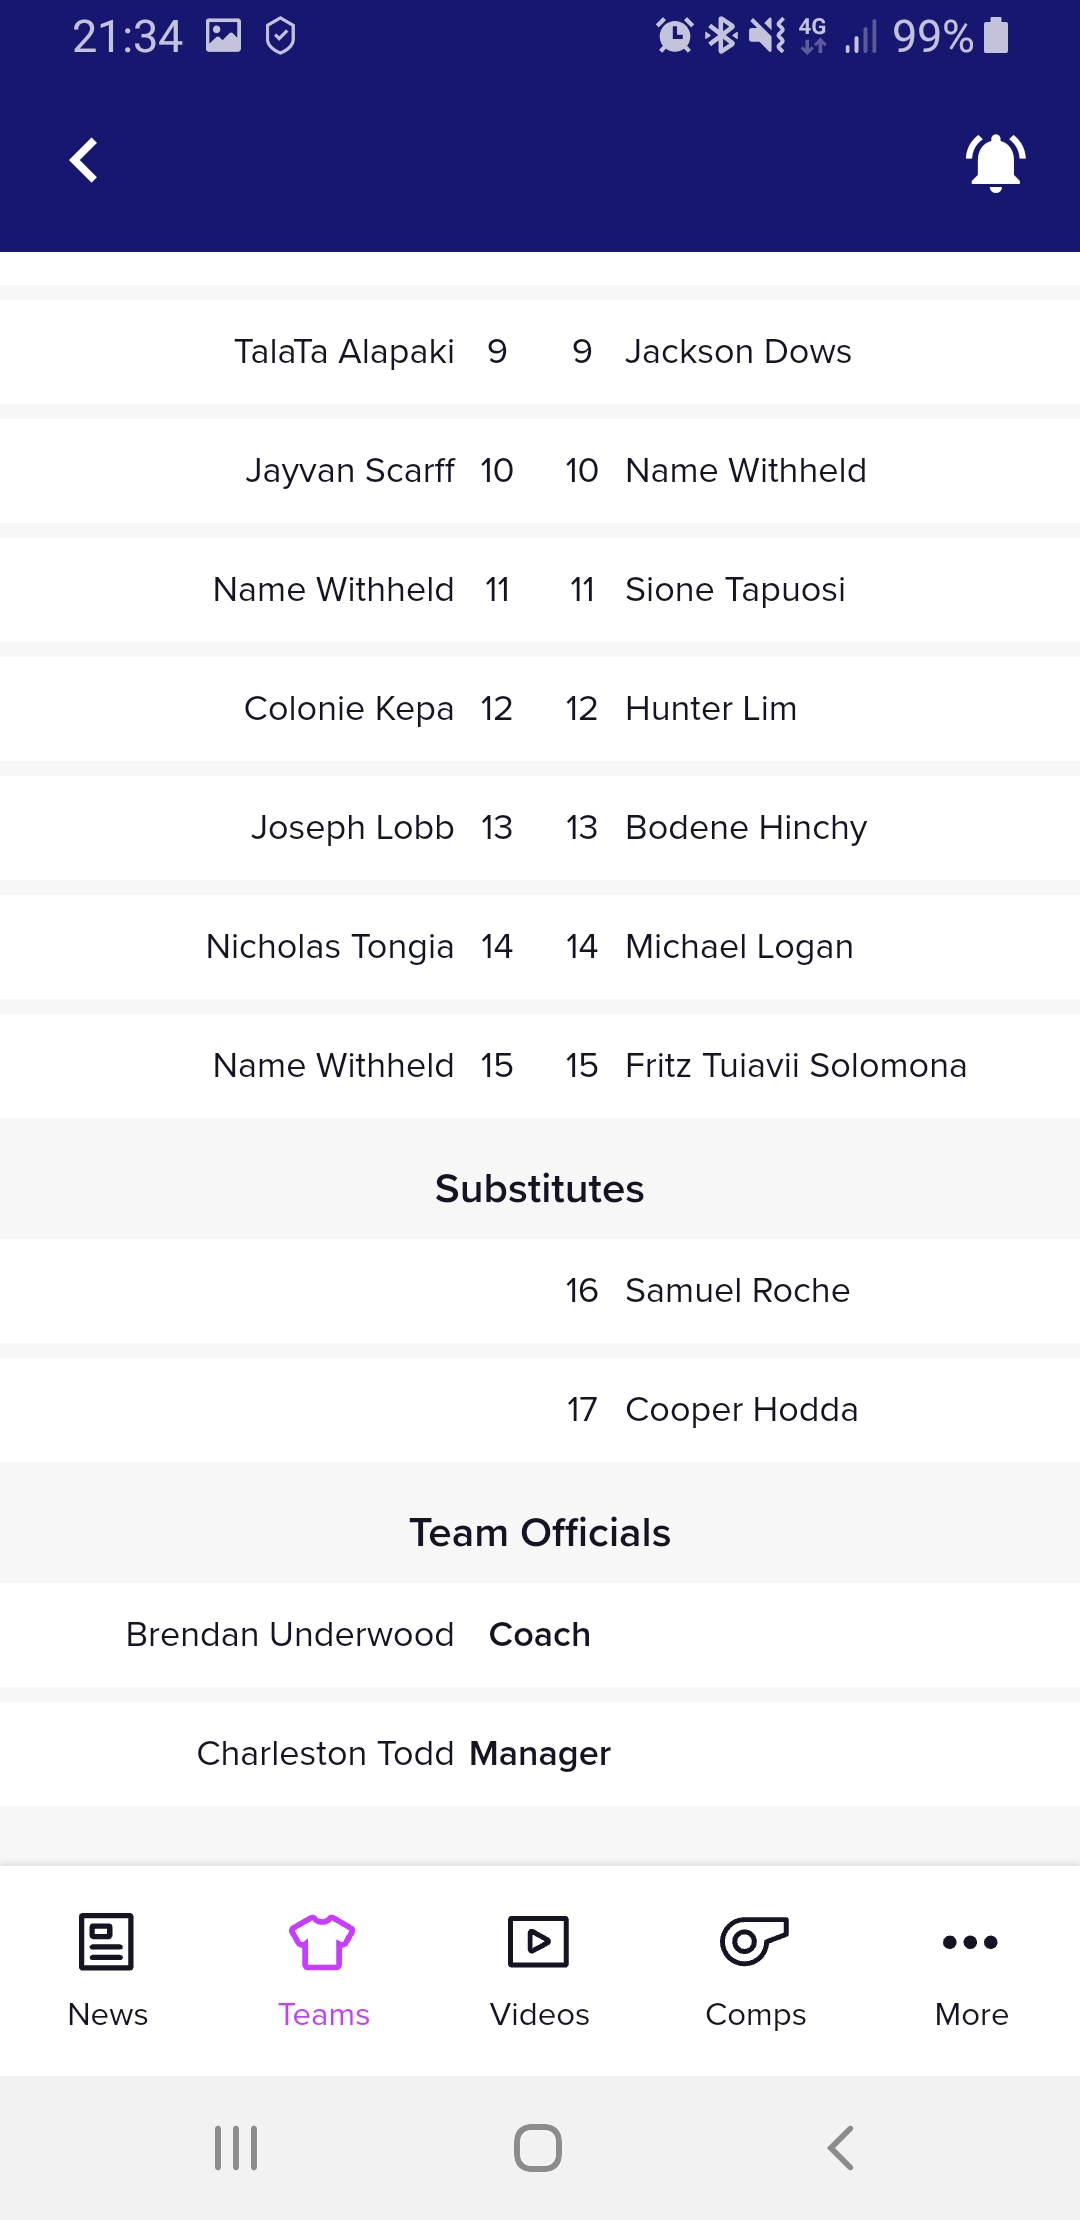This screenshot has height=2220, width=1080.
Task: Tap Android home button
Action: pos(538,2148)
